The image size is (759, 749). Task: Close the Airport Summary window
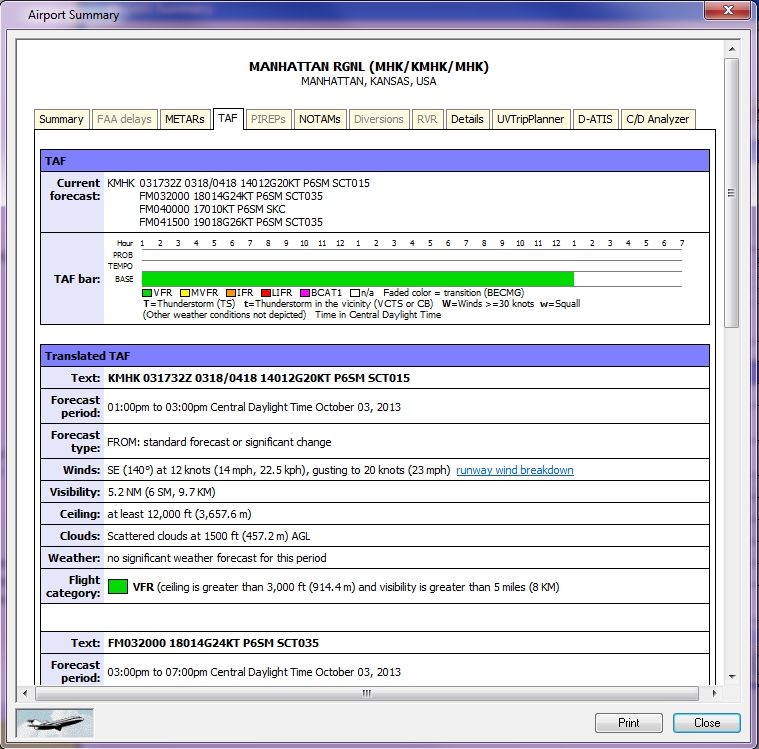(x=706, y=722)
